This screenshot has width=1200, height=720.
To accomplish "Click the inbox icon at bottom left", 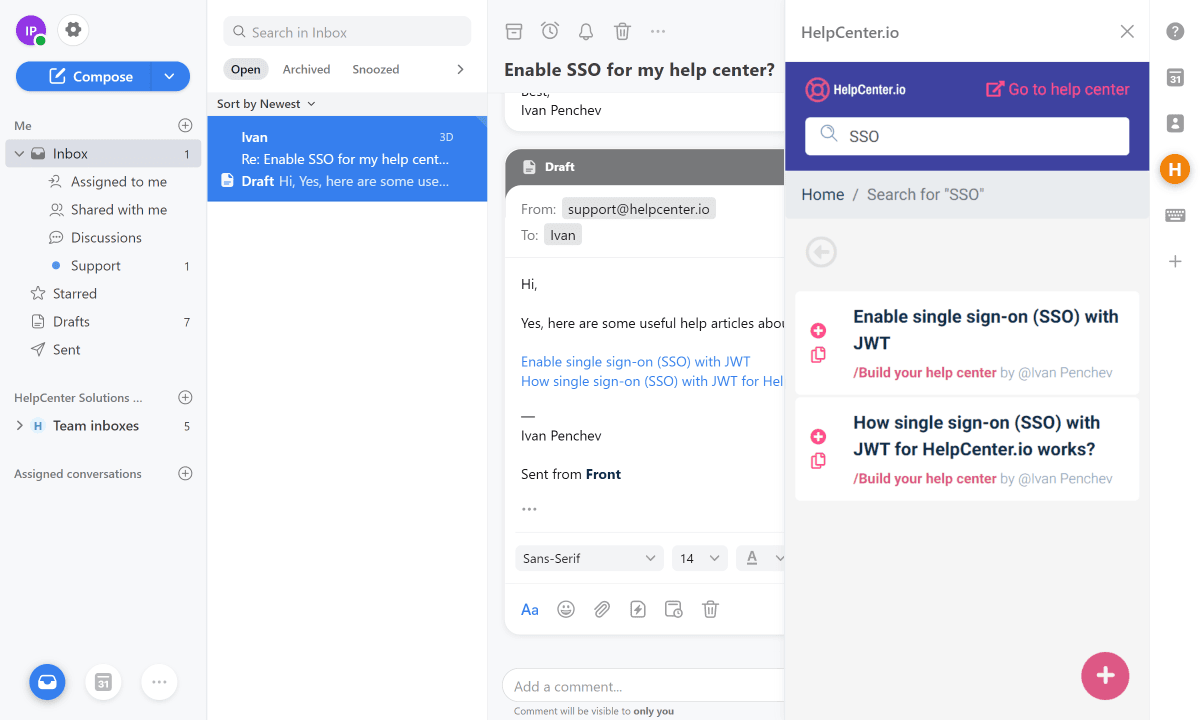I will 47,682.
